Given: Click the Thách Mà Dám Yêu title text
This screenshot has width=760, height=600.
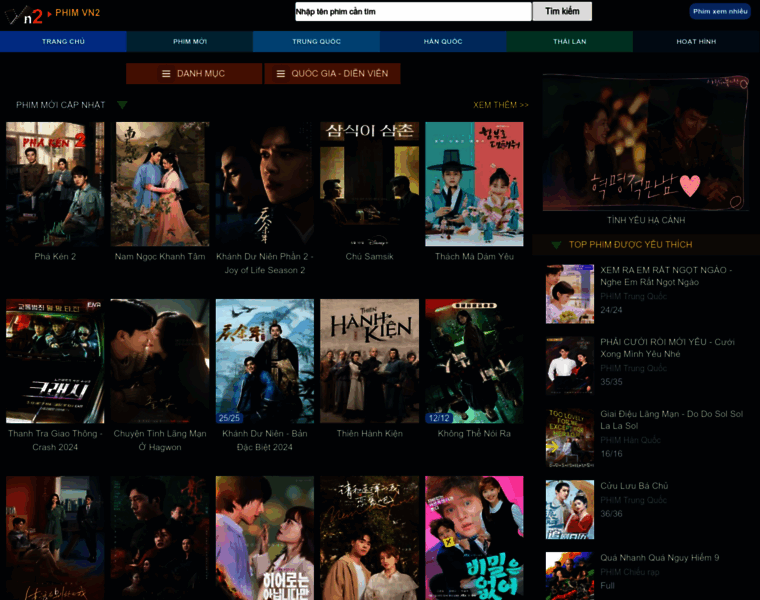Looking at the screenshot, I should [x=474, y=257].
